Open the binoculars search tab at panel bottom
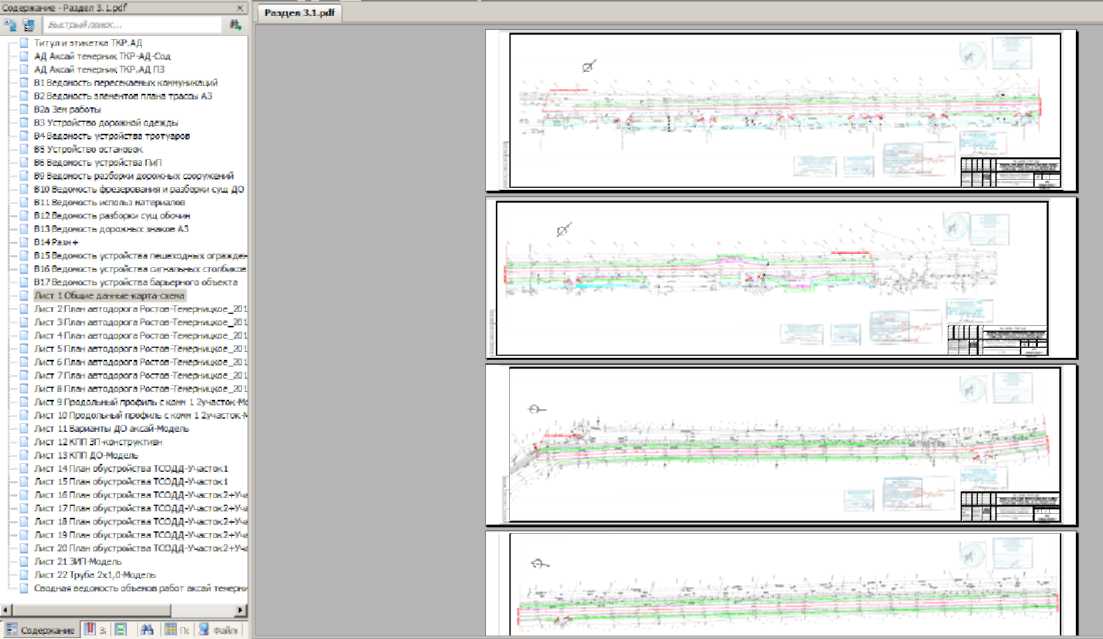 click(x=146, y=630)
